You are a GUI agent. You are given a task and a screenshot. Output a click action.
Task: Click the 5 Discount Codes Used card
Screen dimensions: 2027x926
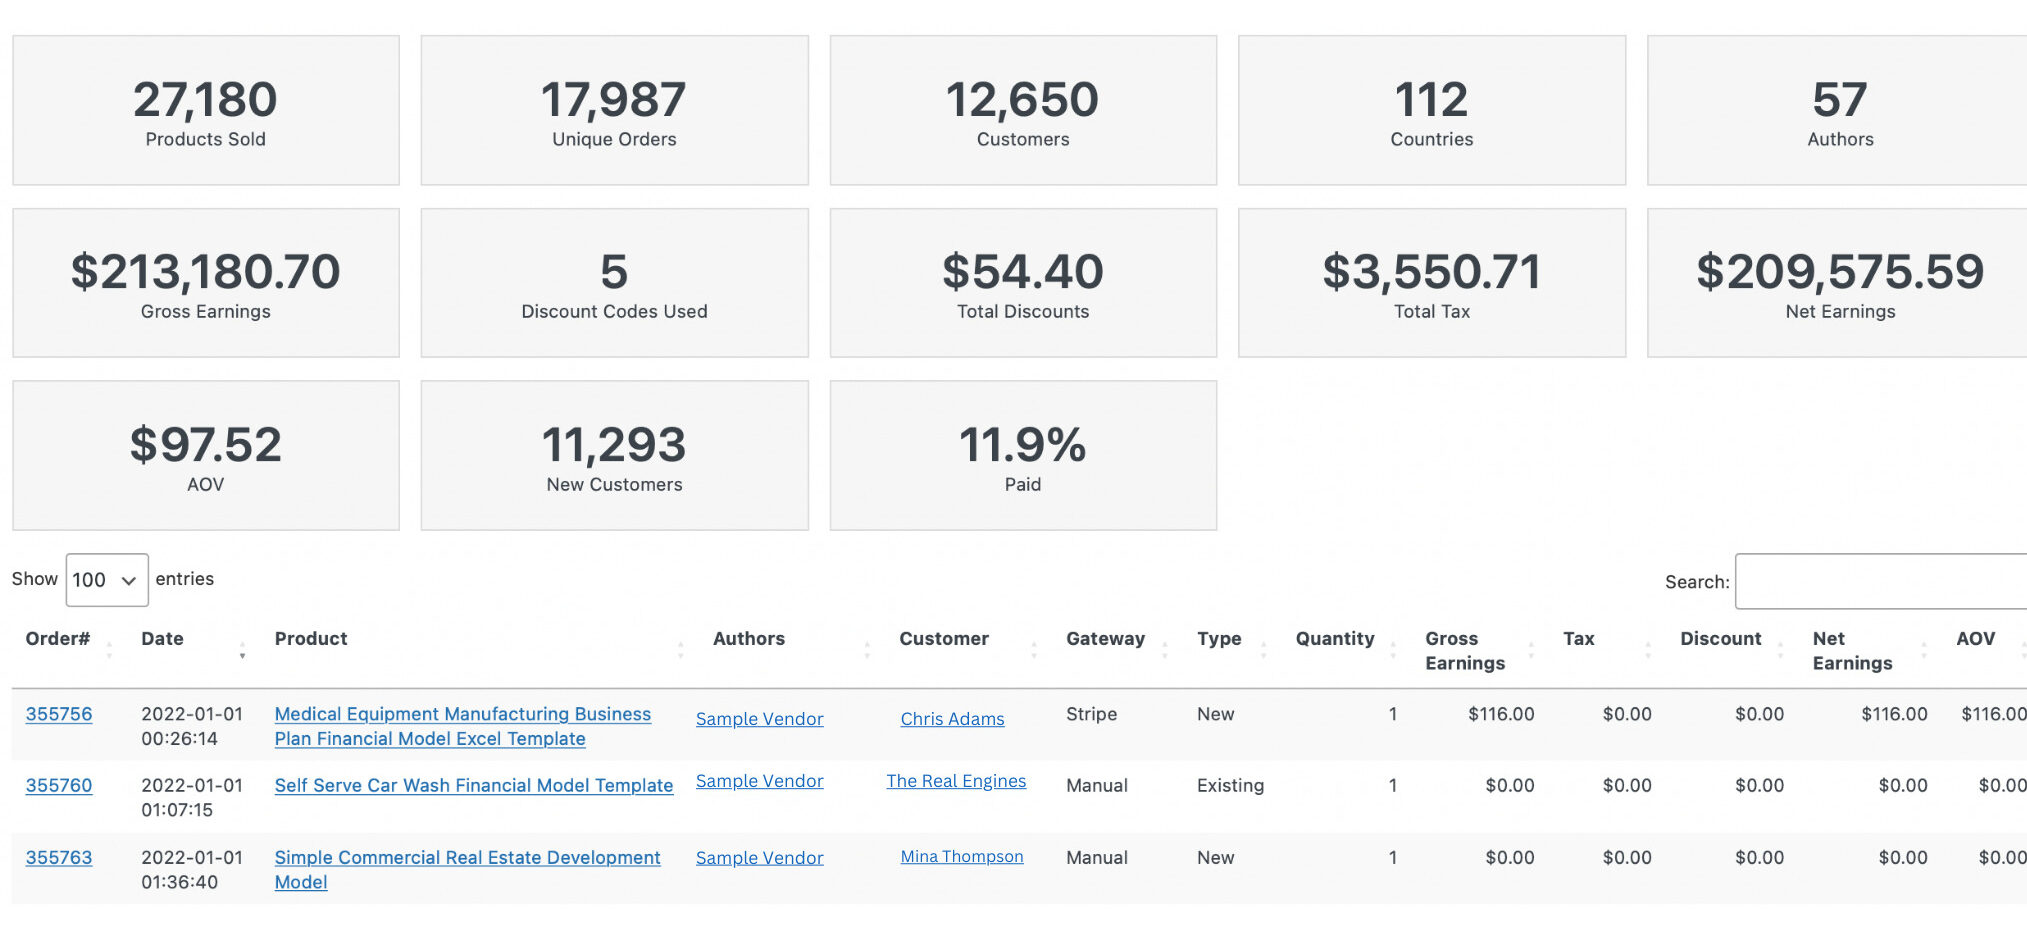[x=614, y=283]
